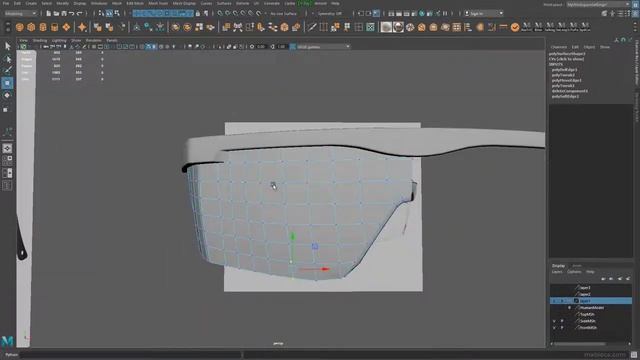Open the Channels menu in the Channel Box
640x360 pixels.
558,47
